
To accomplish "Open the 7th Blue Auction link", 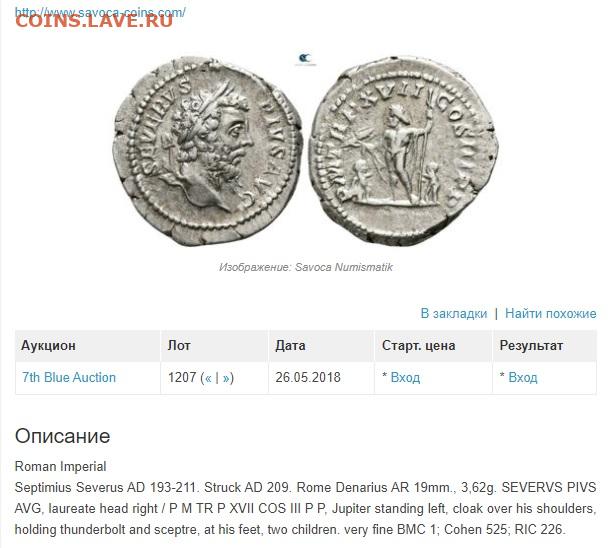I will (69, 377).
